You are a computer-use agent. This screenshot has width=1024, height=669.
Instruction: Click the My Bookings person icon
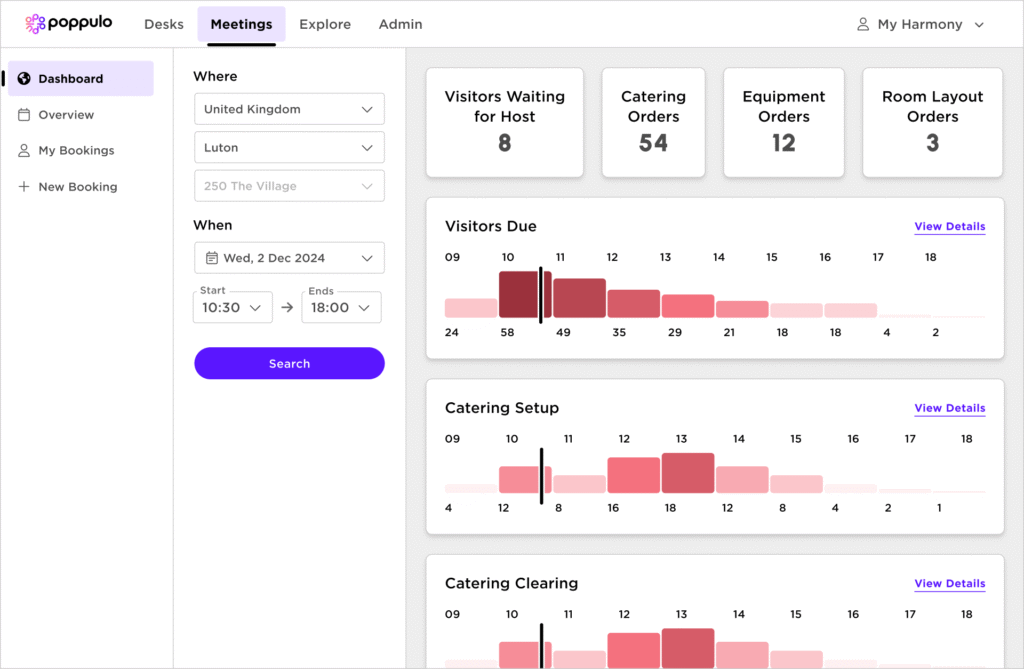pyautogui.click(x=24, y=151)
